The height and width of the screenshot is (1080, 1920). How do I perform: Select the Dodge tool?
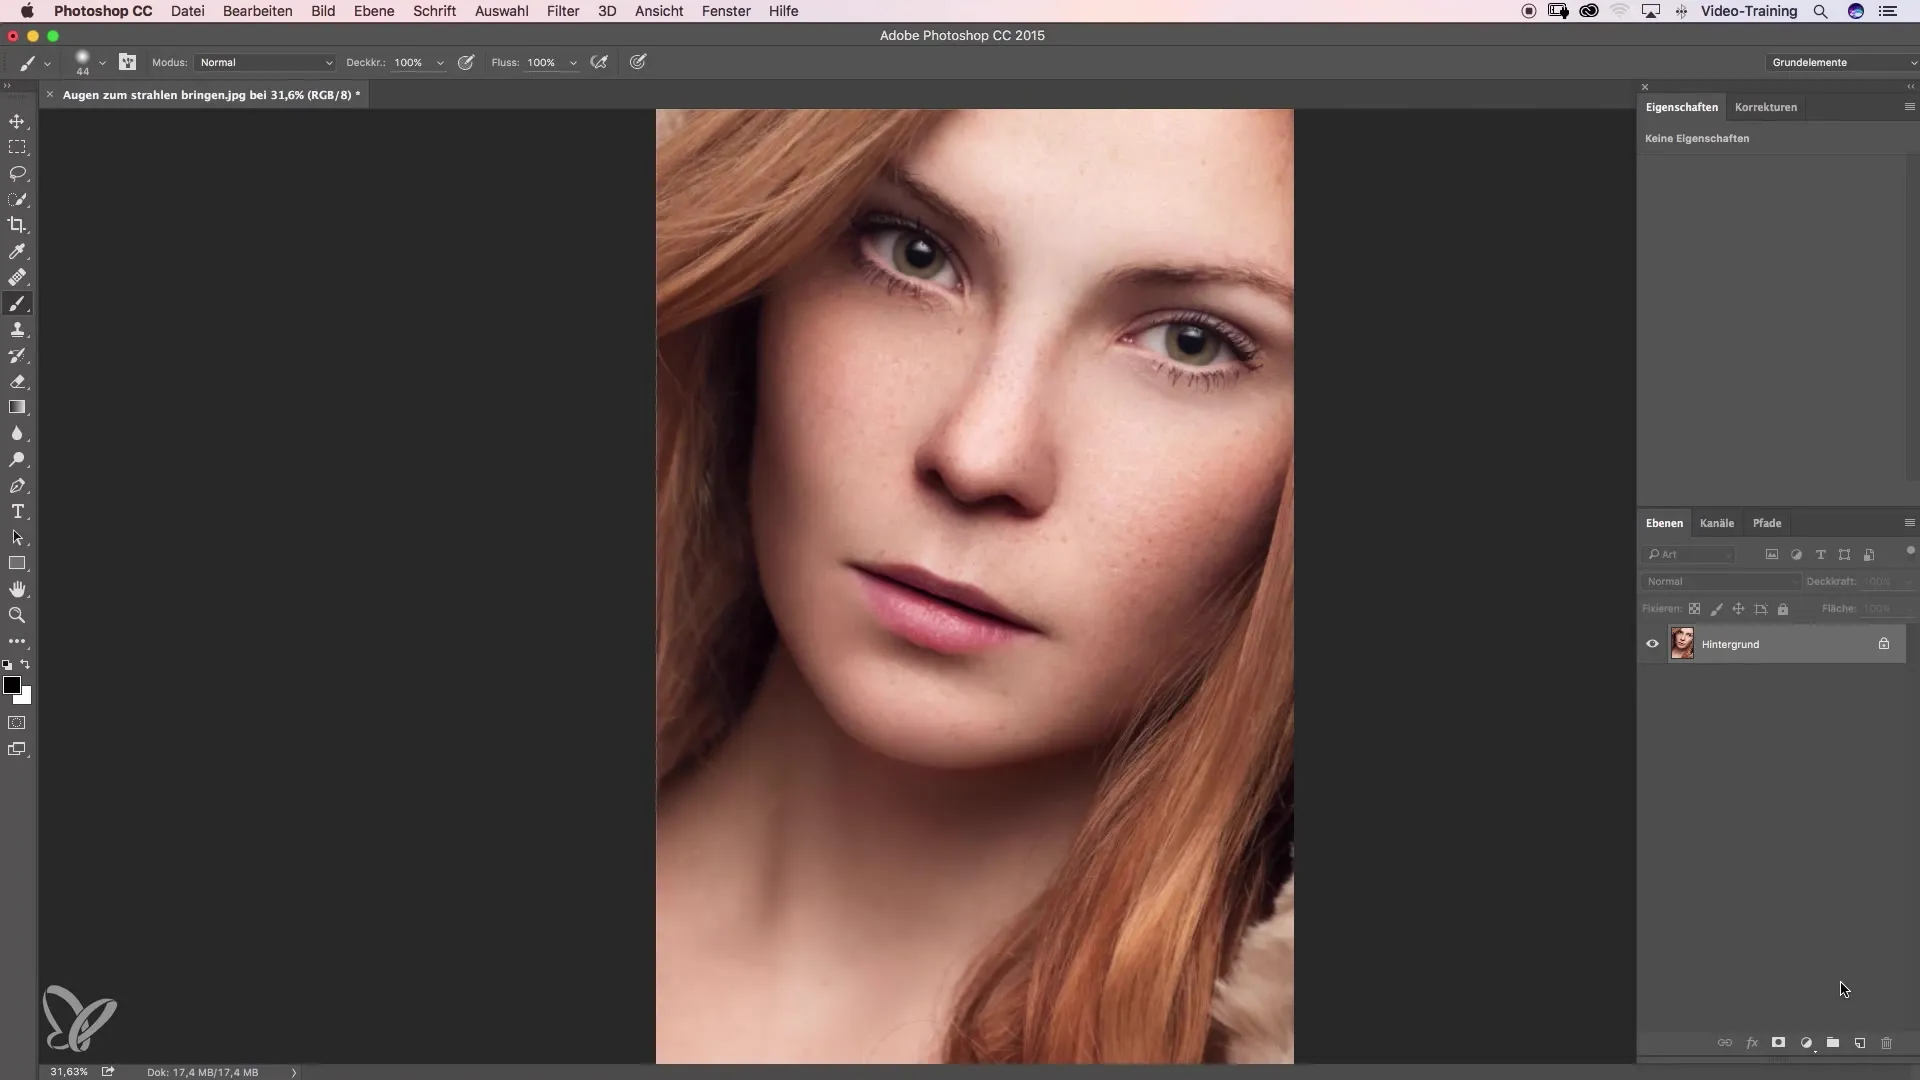pyautogui.click(x=17, y=459)
